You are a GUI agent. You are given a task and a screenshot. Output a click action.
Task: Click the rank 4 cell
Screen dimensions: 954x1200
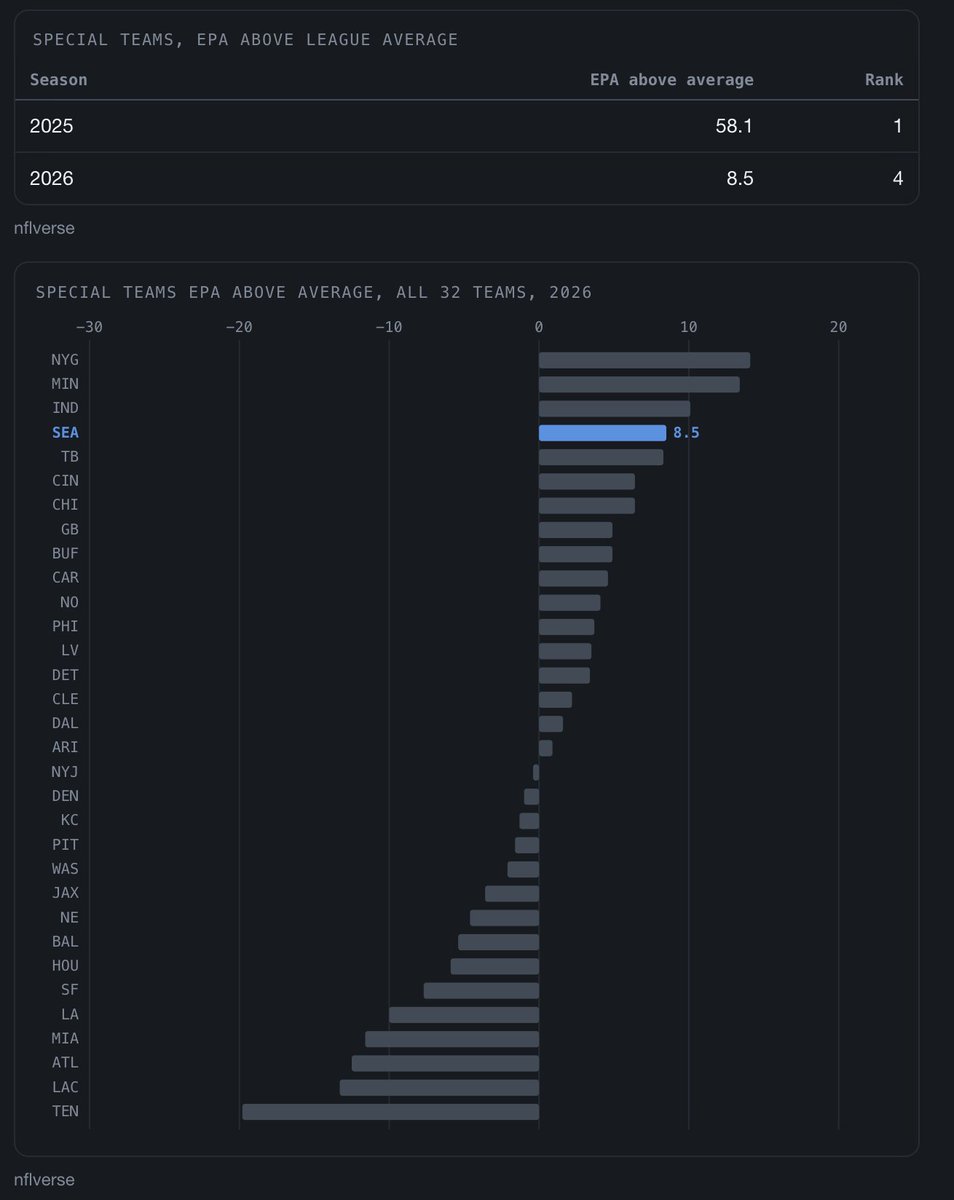click(x=898, y=179)
